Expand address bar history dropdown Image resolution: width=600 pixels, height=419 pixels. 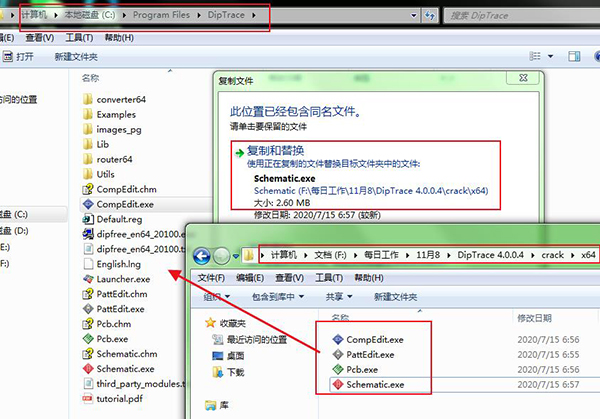[414, 15]
